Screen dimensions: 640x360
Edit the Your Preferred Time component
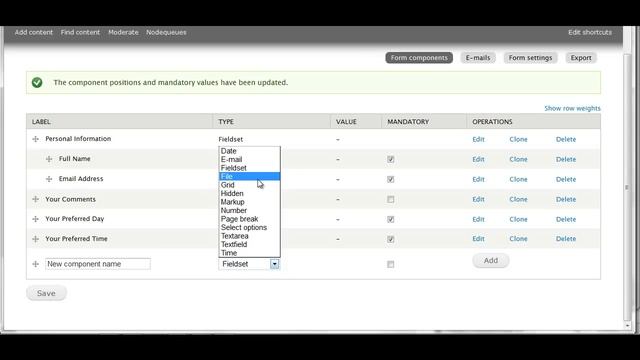[x=478, y=239]
